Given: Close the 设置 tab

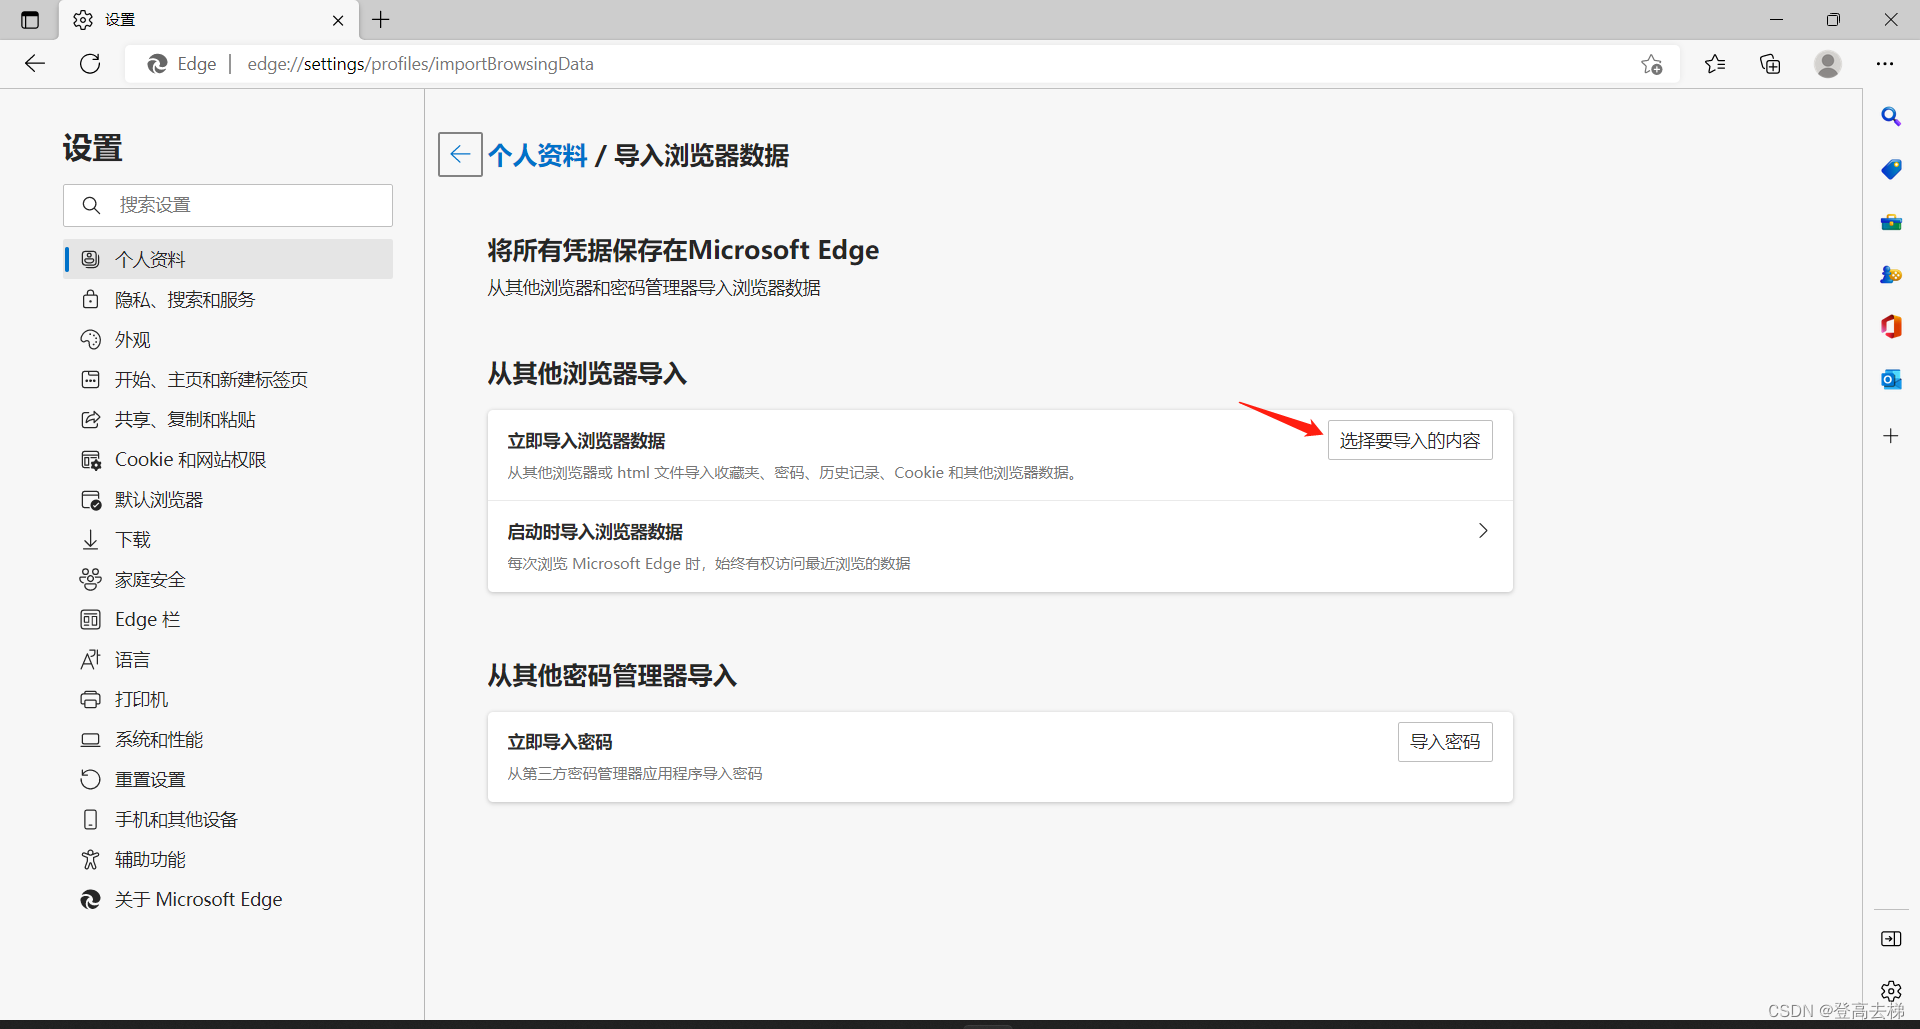Looking at the screenshot, I should point(338,20).
